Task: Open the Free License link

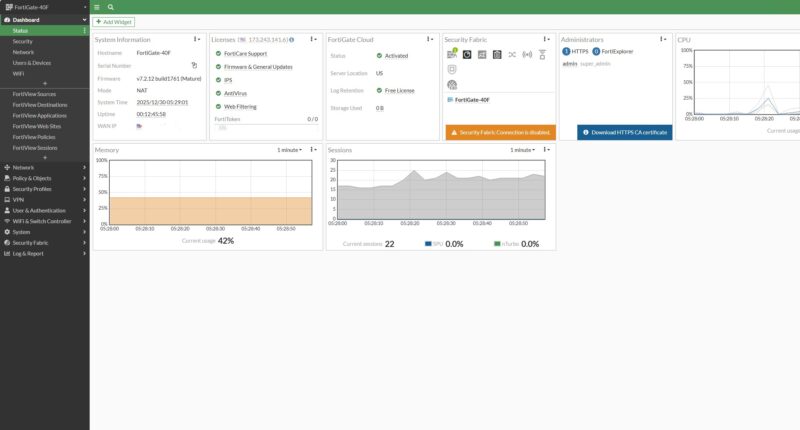Action: click(399, 90)
